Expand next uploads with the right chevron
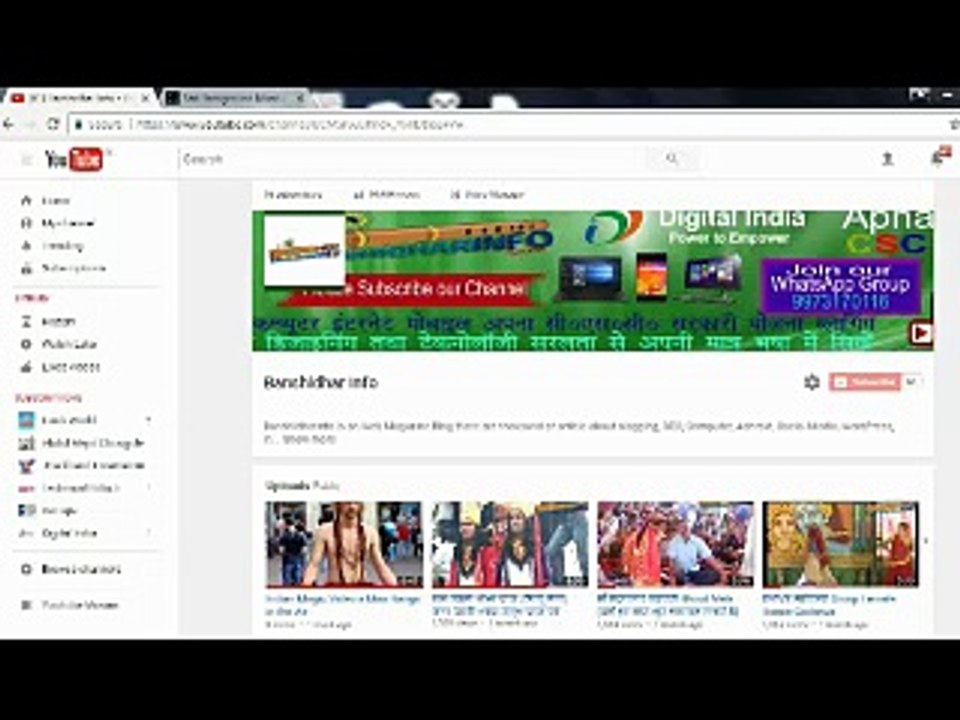Image resolution: width=960 pixels, height=720 pixels. click(x=926, y=541)
